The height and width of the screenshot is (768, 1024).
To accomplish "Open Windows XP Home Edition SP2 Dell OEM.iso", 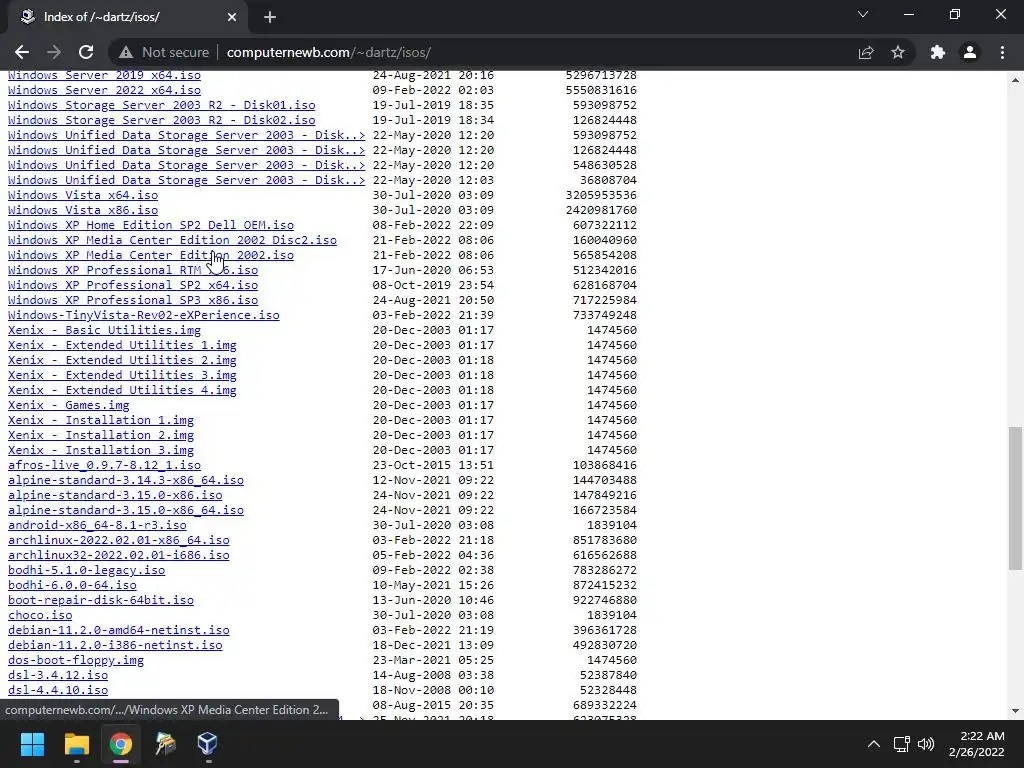I will 151,225.
